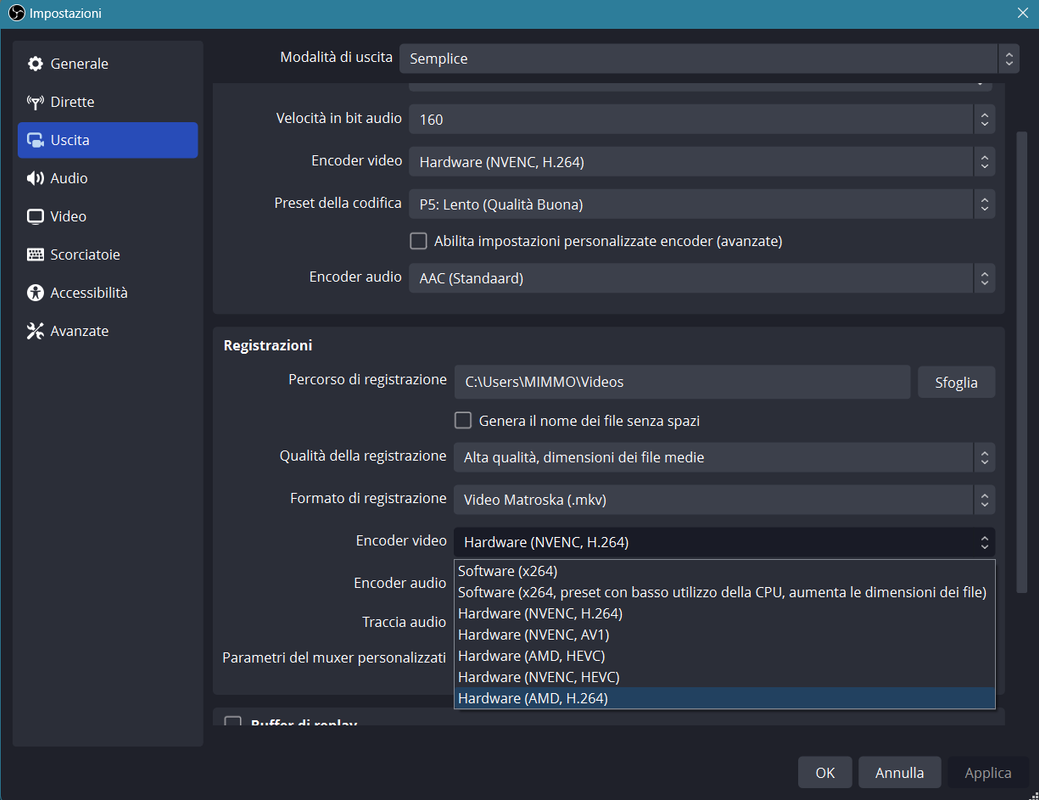Click the Audio speaker icon

click(x=35, y=178)
